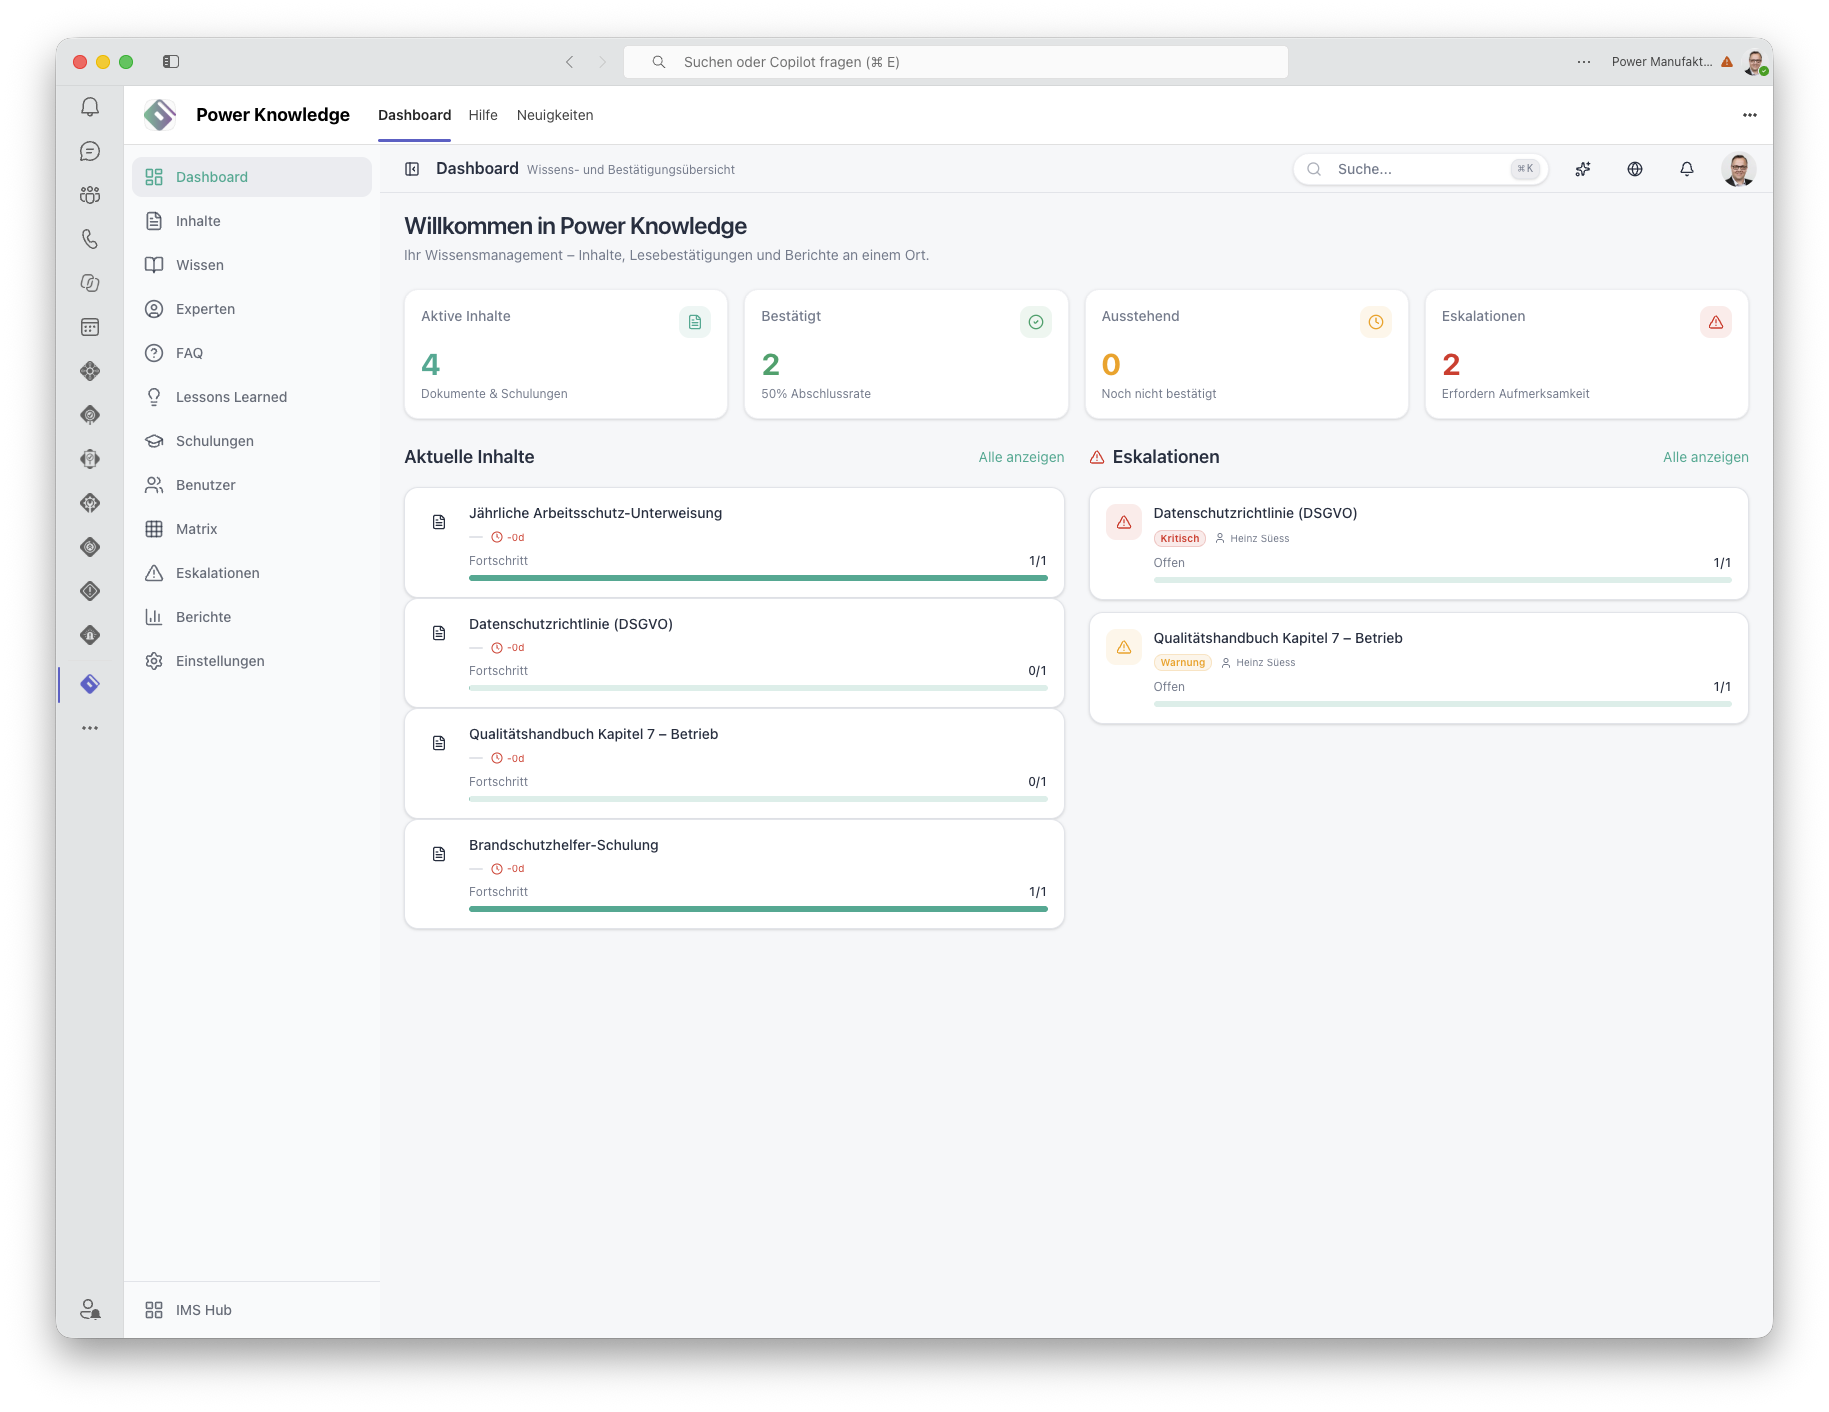This screenshot has height=1412, width=1829.
Task: Open the chat icon in left rail
Action: [90, 151]
